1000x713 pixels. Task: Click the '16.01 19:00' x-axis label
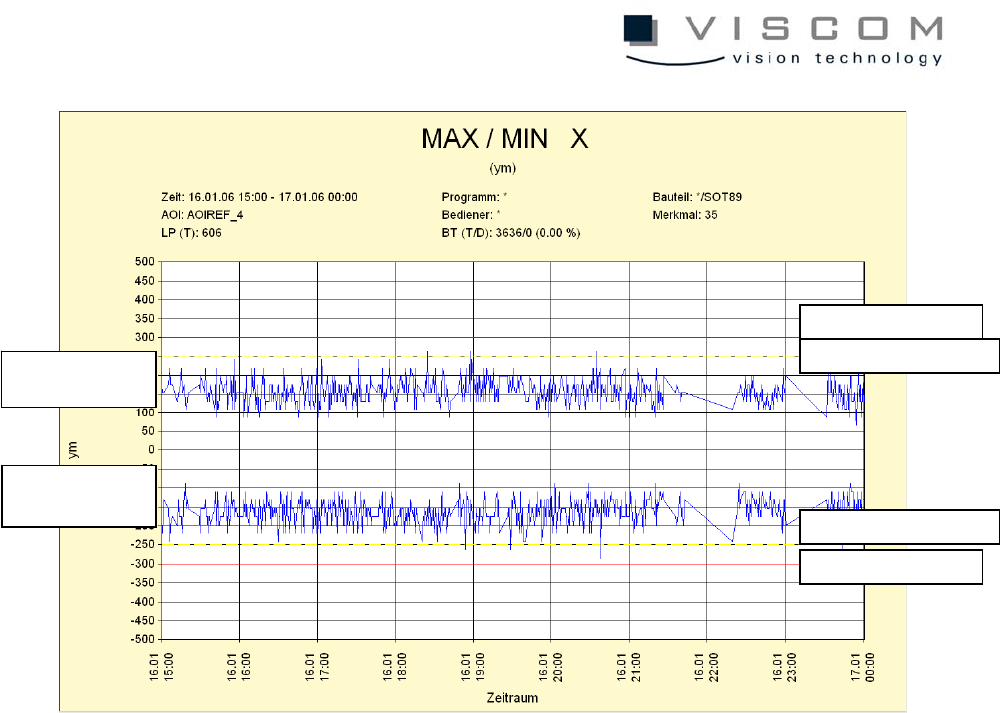473,667
